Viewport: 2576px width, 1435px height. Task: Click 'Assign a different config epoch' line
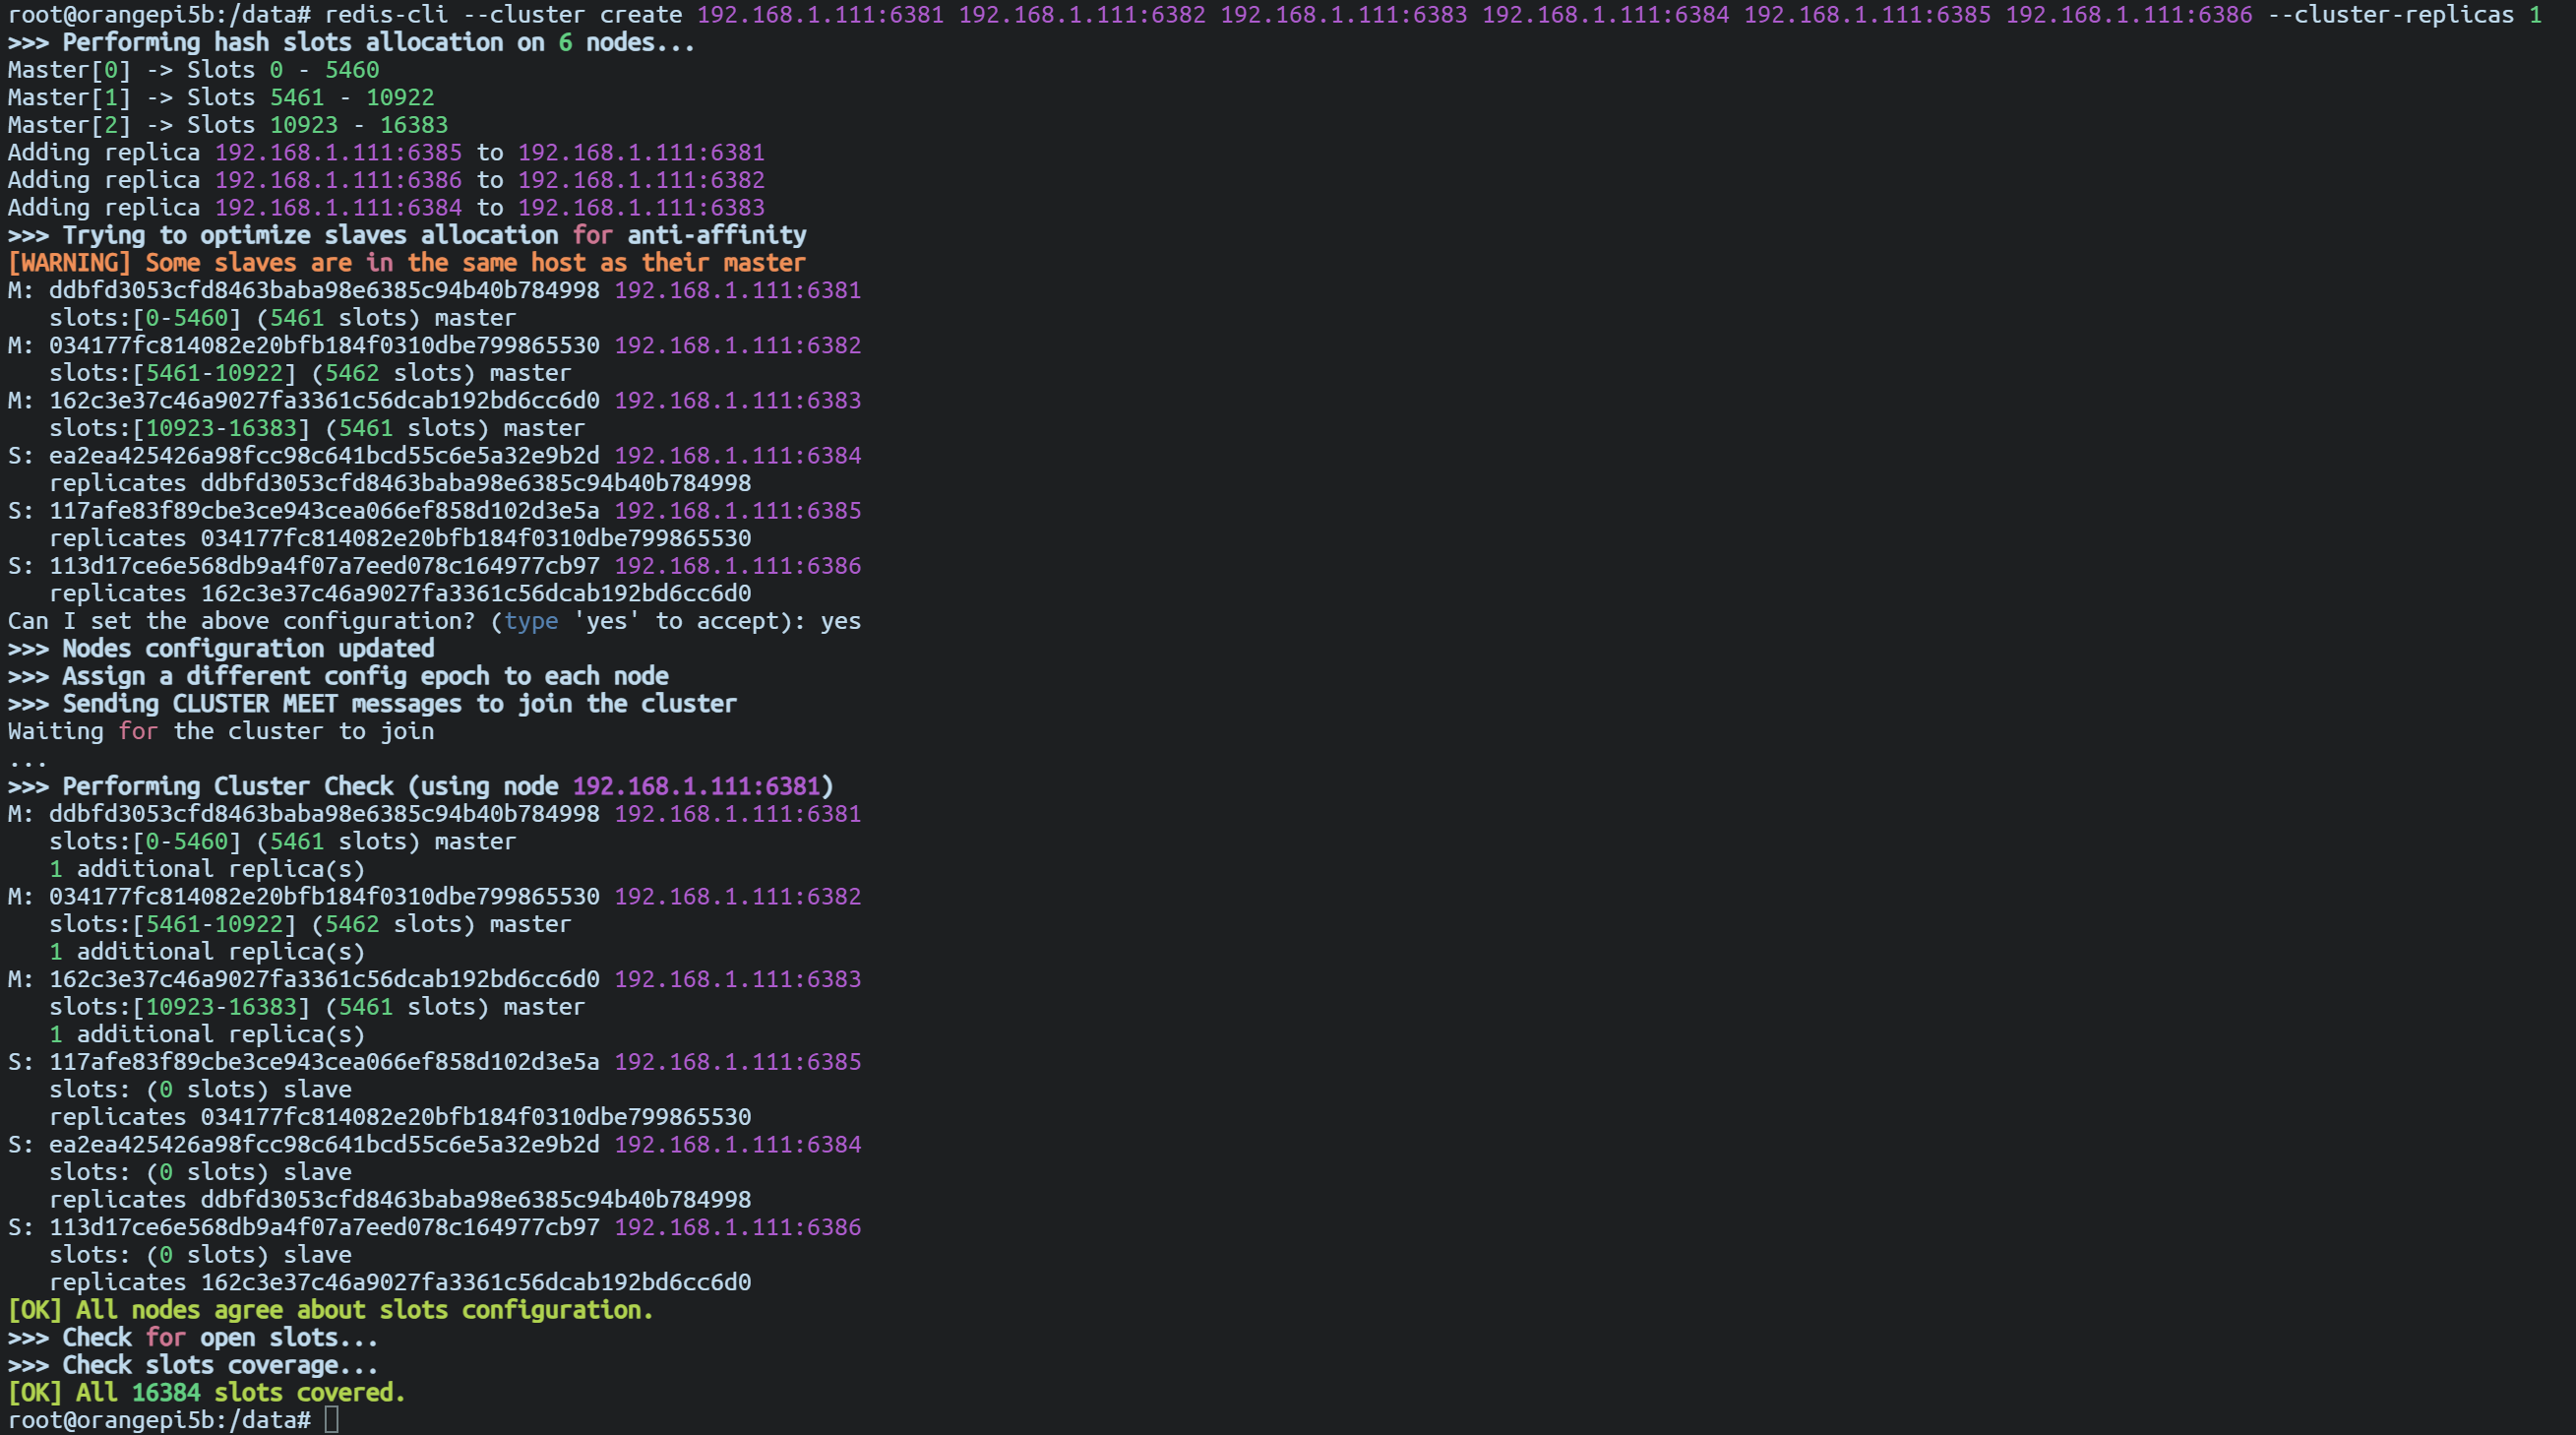click(x=338, y=676)
